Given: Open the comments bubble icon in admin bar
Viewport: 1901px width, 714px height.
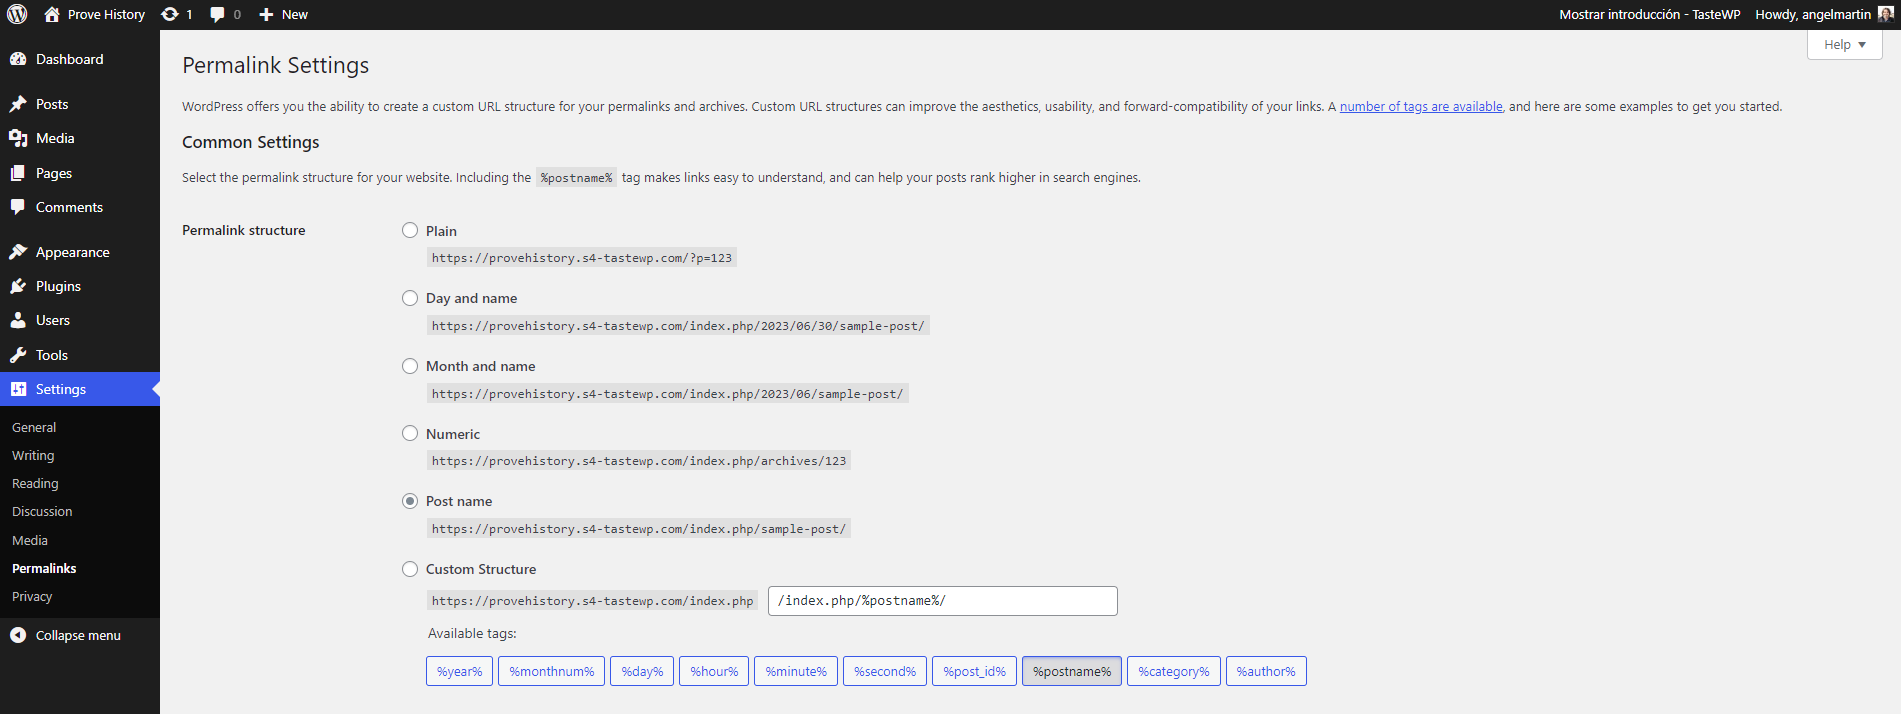Looking at the screenshot, I should click(x=217, y=14).
